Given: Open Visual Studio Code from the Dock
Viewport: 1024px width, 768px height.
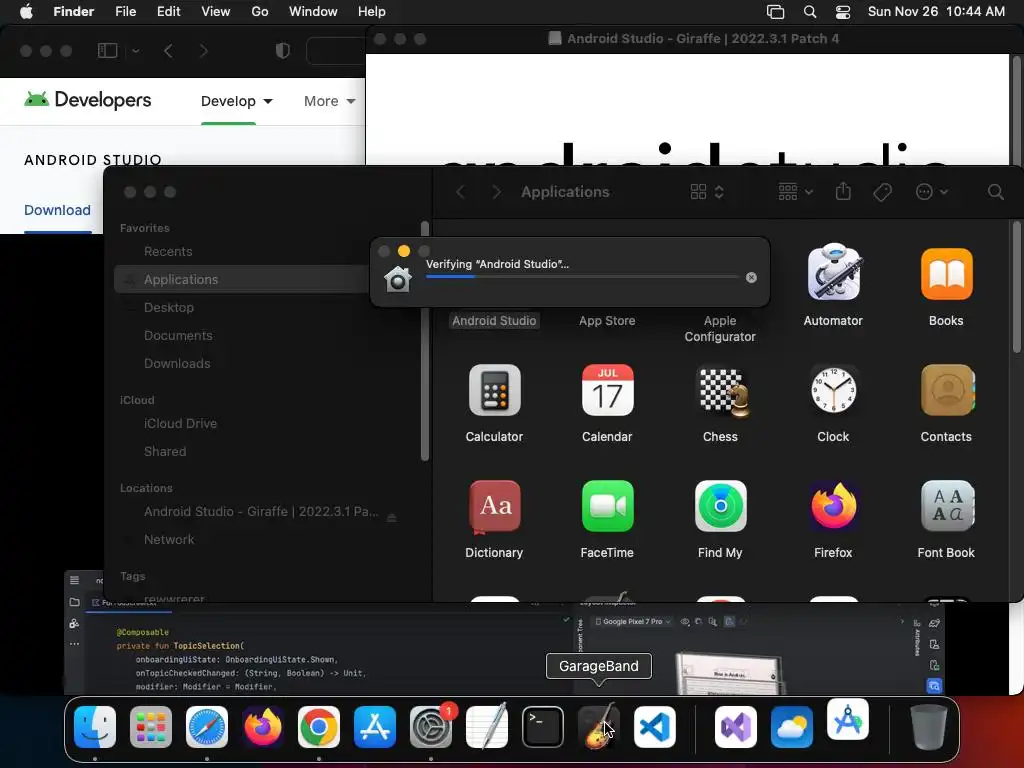Looking at the screenshot, I should point(654,727).
